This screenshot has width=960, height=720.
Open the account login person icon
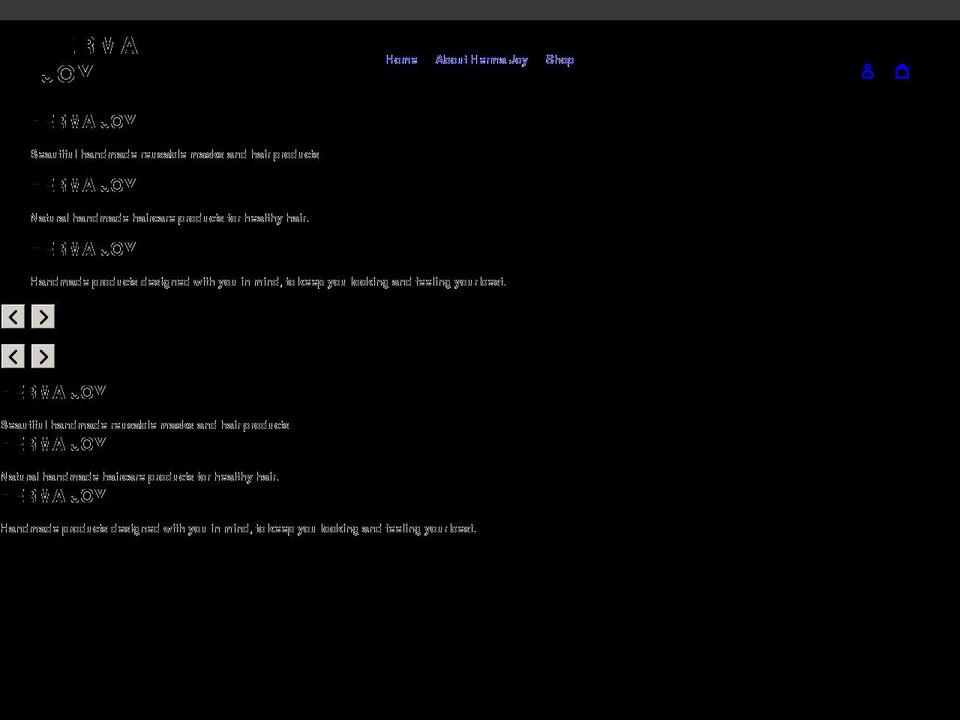pos(867,71)
